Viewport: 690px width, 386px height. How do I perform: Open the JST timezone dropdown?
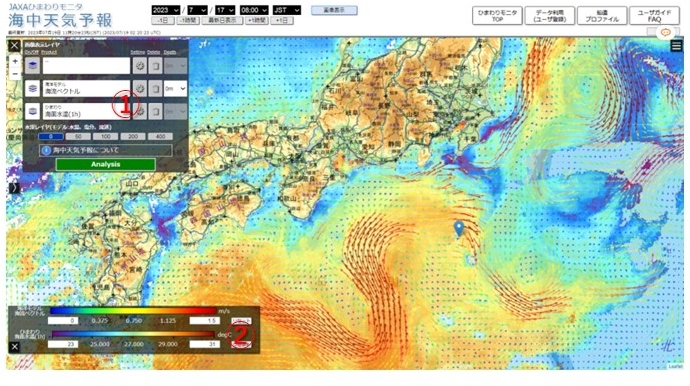[x=286, y=10]
